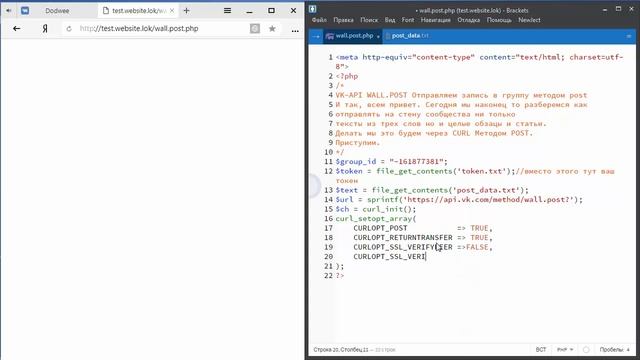Switch to the post_data.txt editor tab
This screenshot has width=640, height=360.
pyautogui.click(x=410, y=36)
